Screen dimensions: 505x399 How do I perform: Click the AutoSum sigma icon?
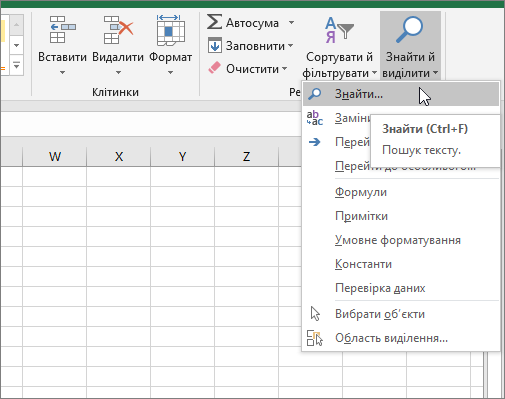click(214, 22)
